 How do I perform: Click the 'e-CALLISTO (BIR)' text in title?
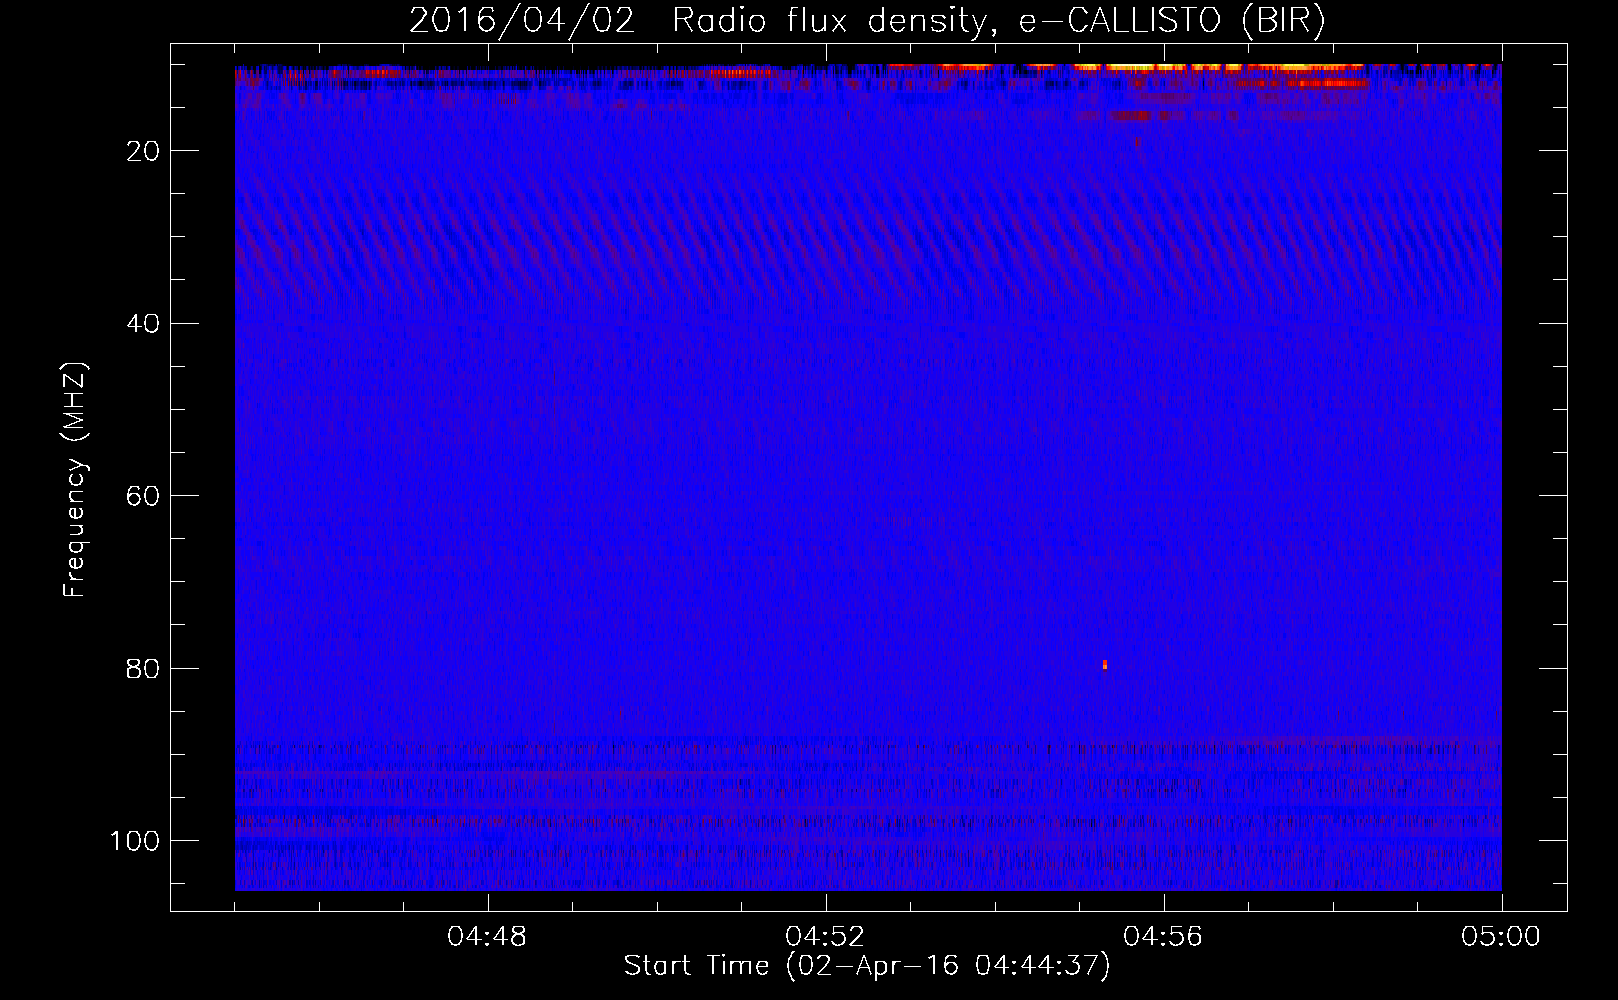tap(1172, 21)
